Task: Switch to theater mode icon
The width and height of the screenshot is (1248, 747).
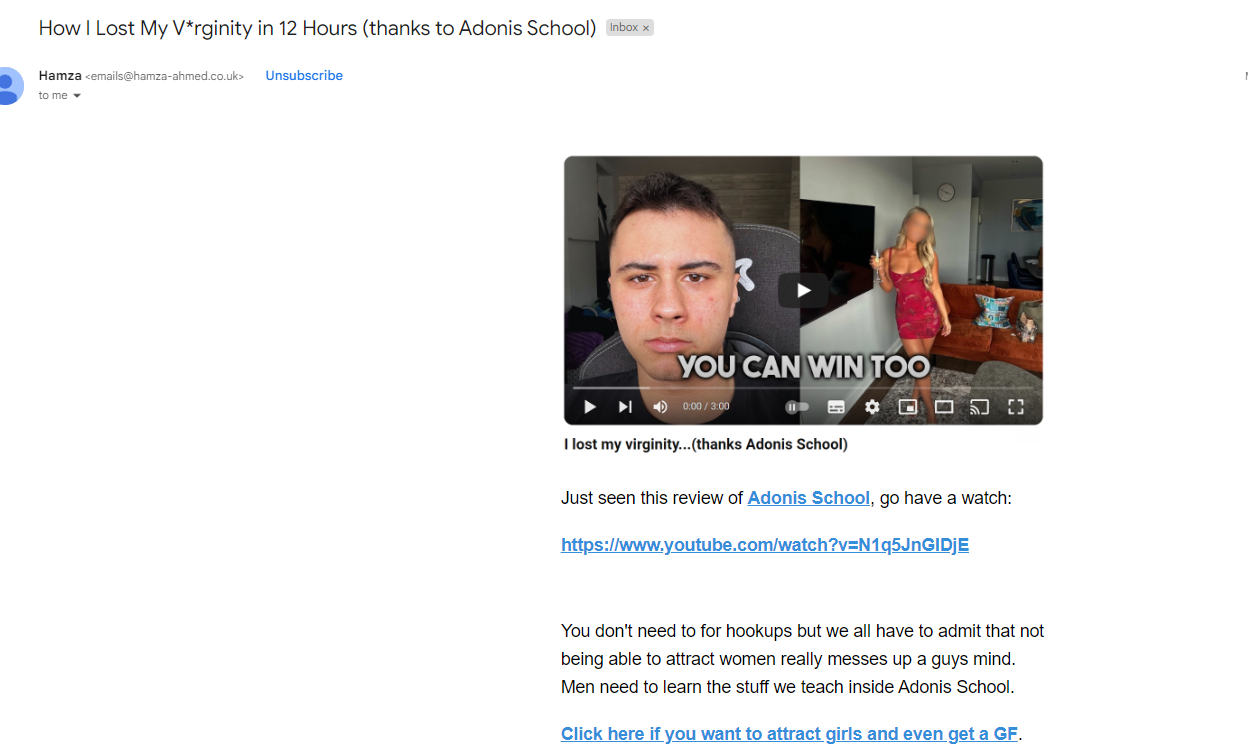Action: point(944,407)
